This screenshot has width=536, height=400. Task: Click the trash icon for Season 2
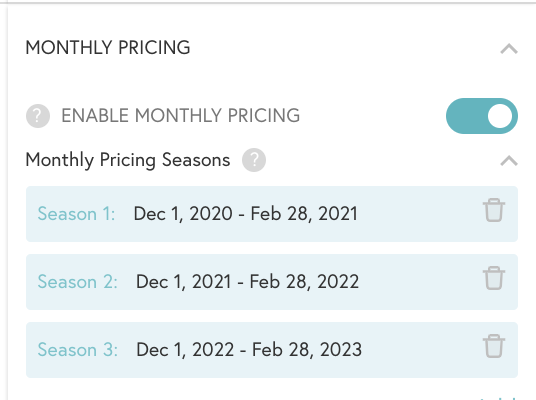click(x=494, y=278)
